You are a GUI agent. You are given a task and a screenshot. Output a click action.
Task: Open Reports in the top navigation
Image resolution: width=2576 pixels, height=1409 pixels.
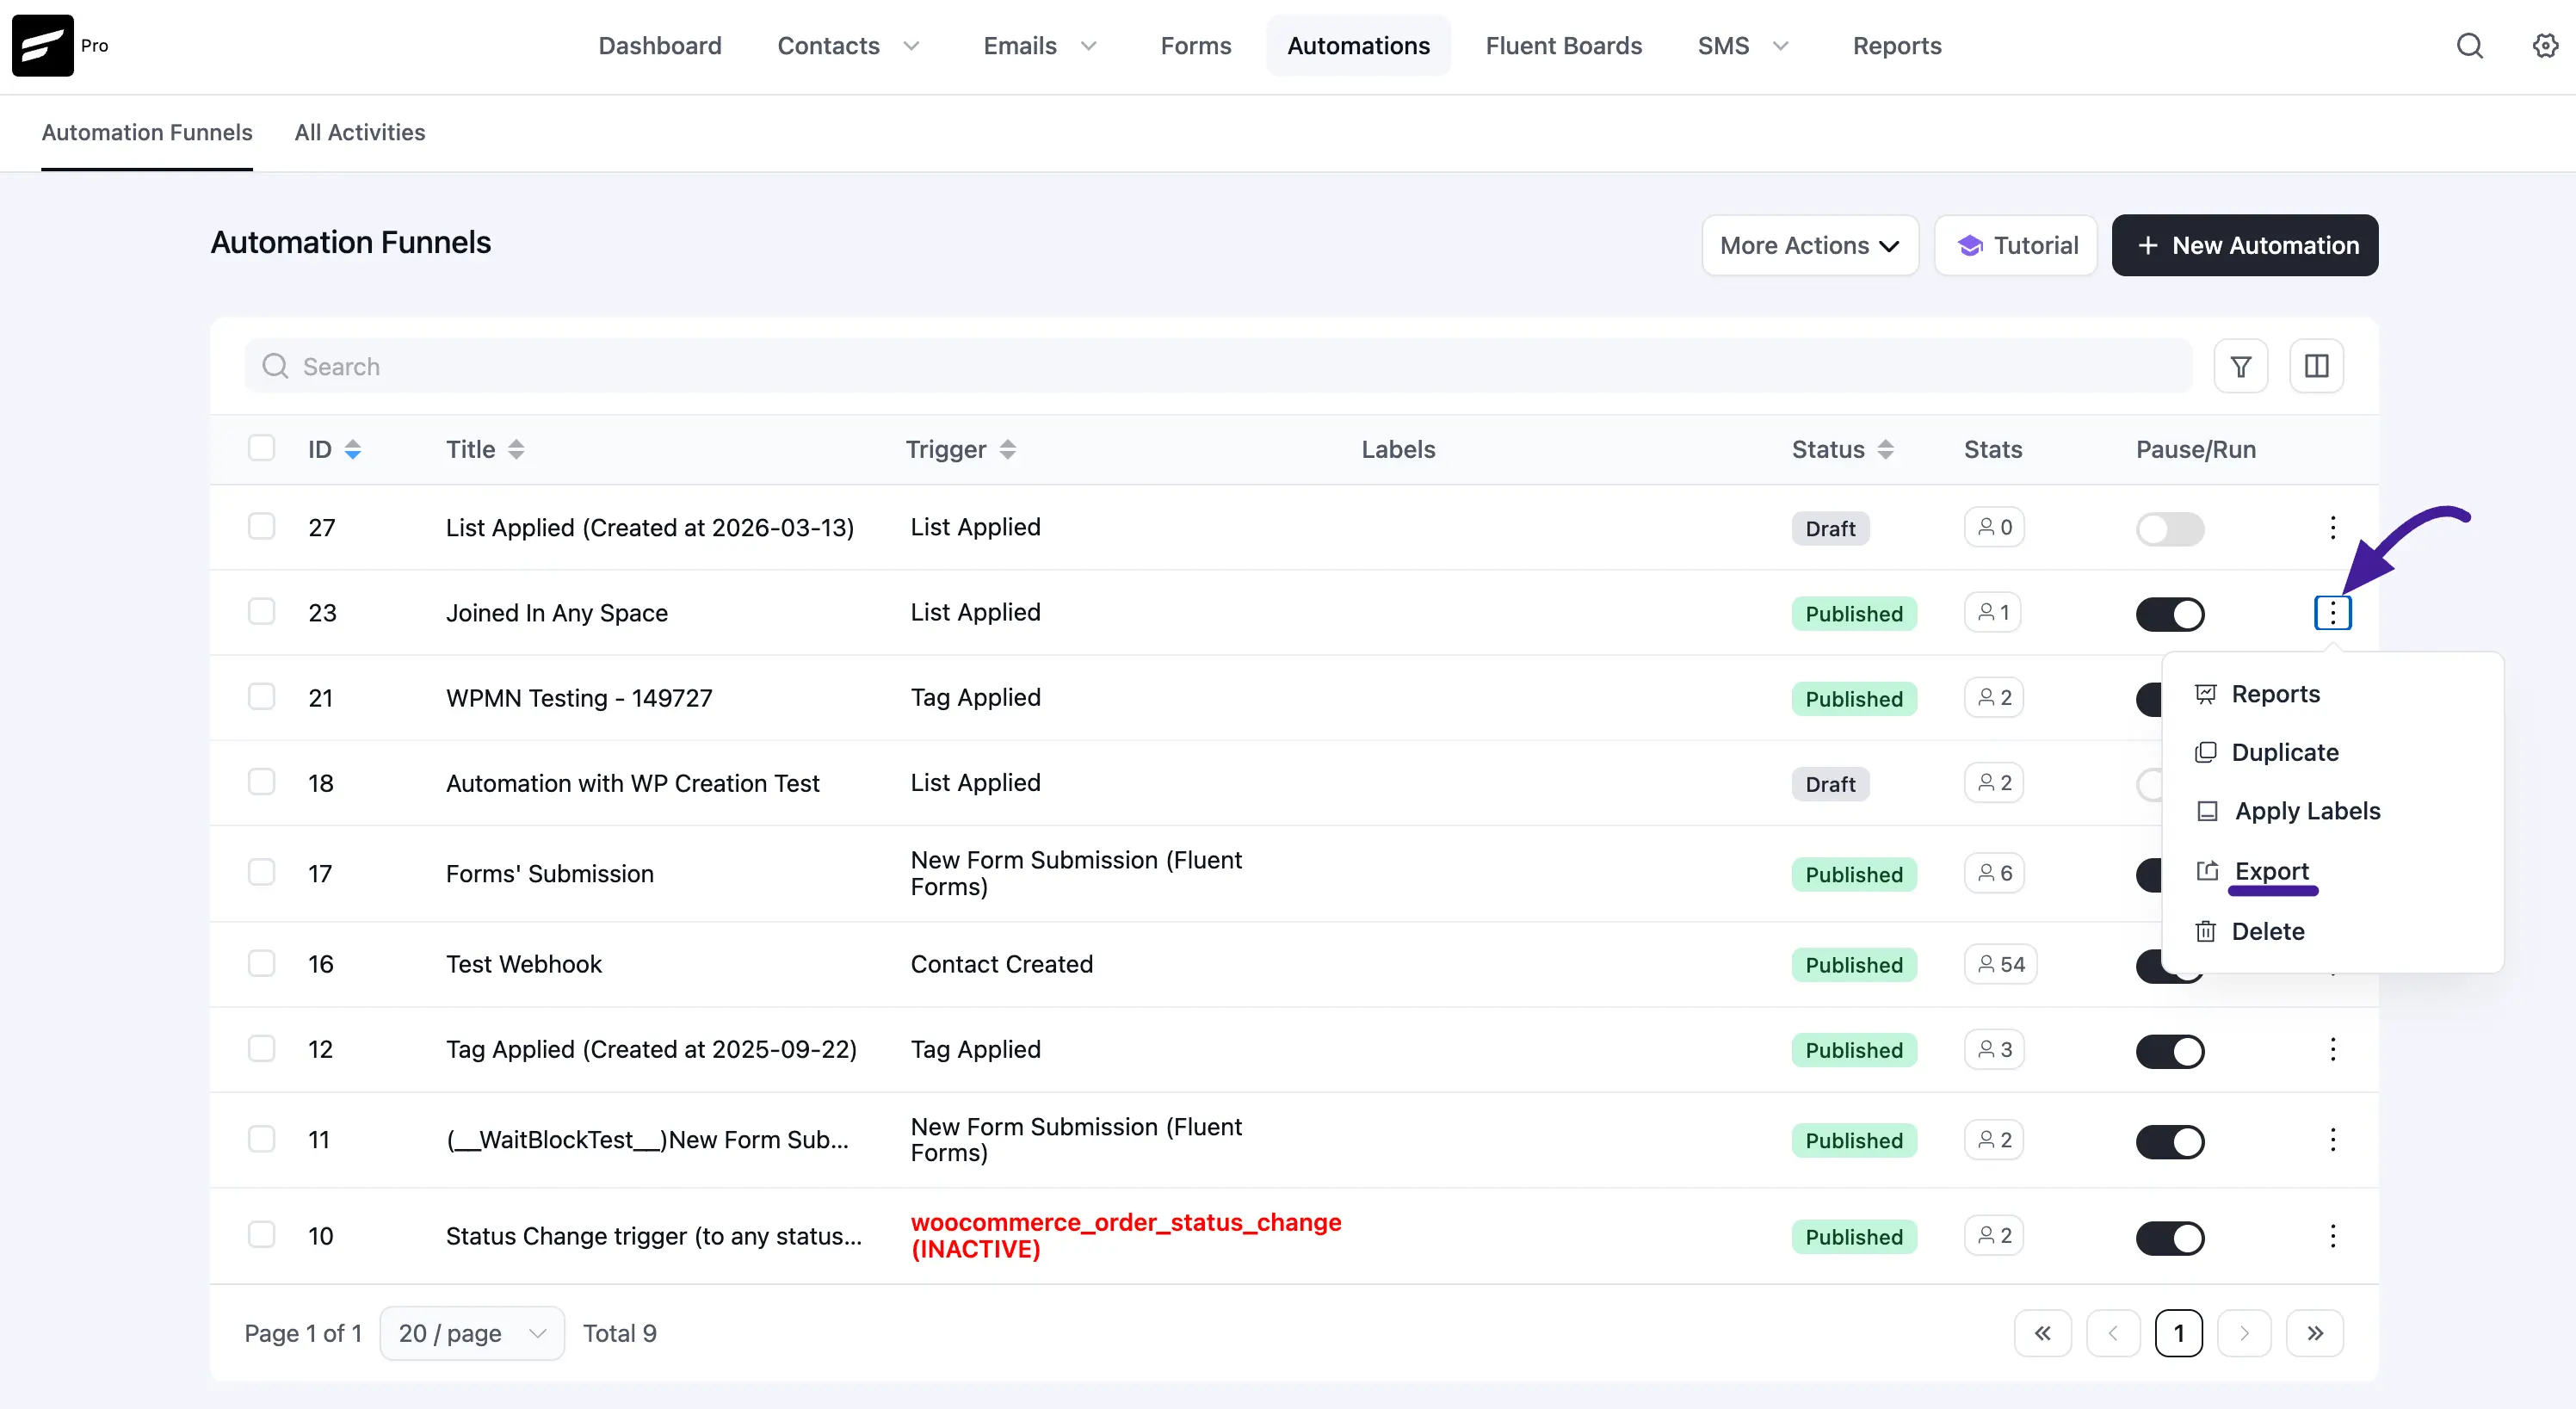1897,46
